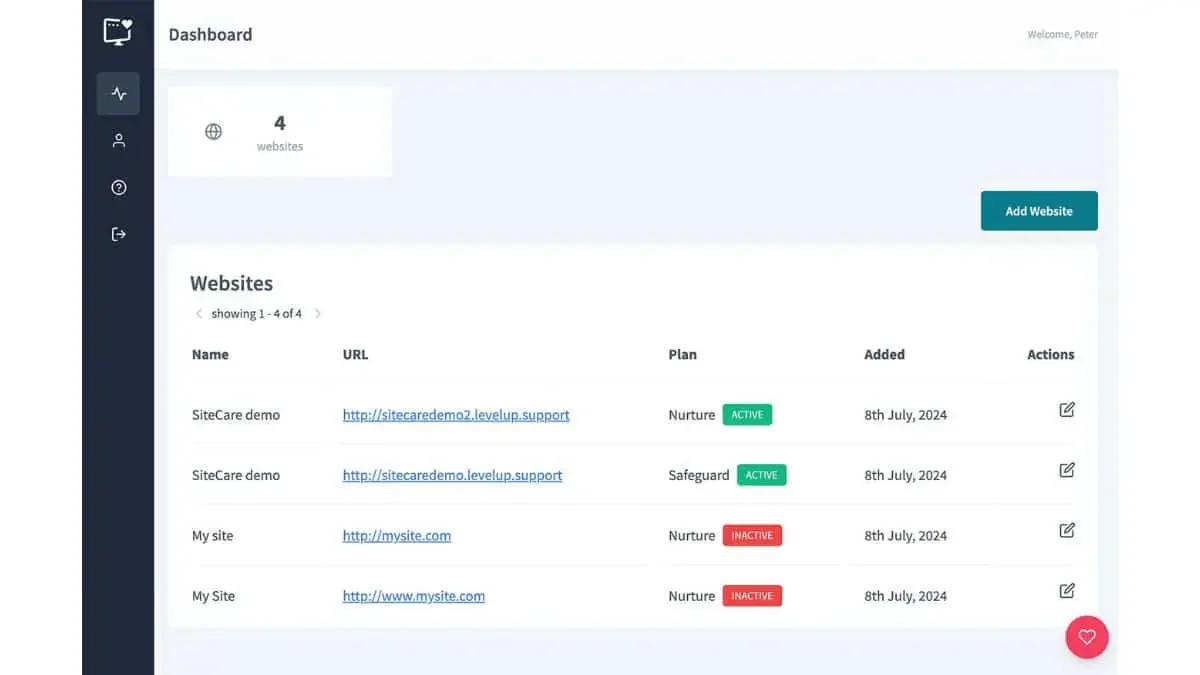This screenshot has height=675, width=1200.
Task: Click the monitor heart logo icon
Action: [x=118, y=32]
